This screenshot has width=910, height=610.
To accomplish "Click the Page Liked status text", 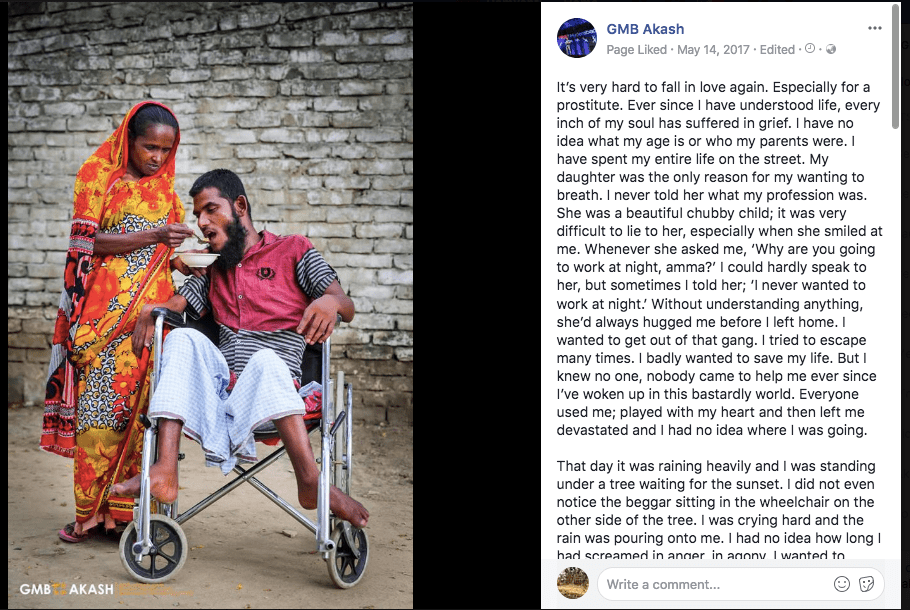I will (x=636, y=50).
